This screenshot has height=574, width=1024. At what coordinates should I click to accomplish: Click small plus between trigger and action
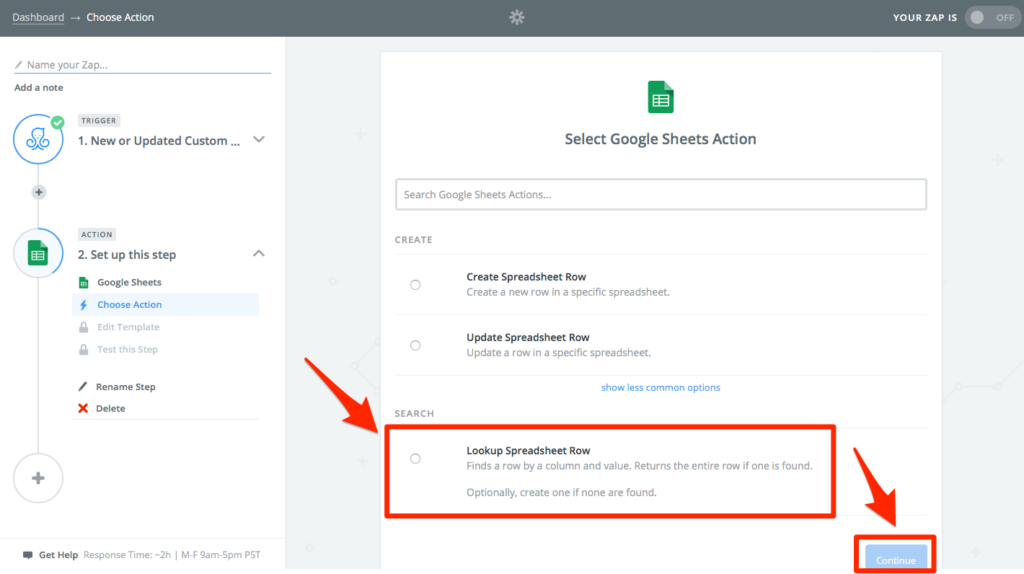click(x=39, y=192)
